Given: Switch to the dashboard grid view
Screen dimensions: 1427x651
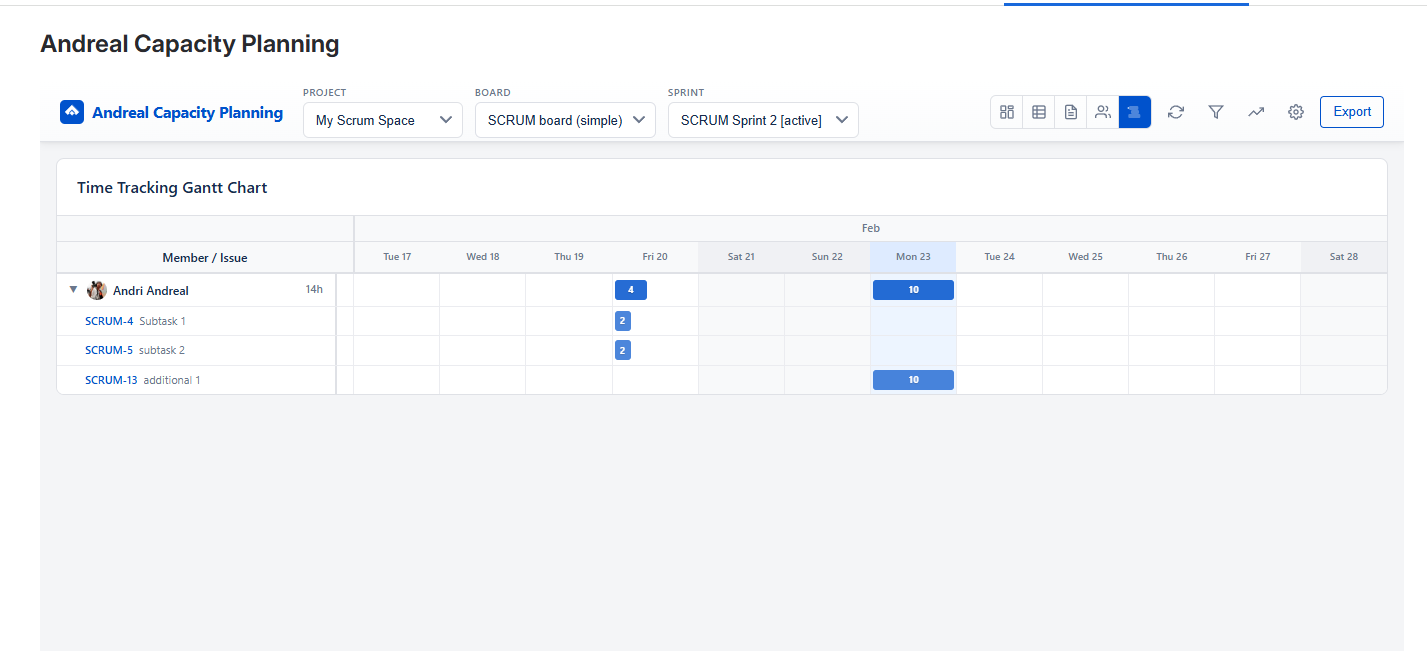Looking at the screenshot, I should pos(1007,112).
